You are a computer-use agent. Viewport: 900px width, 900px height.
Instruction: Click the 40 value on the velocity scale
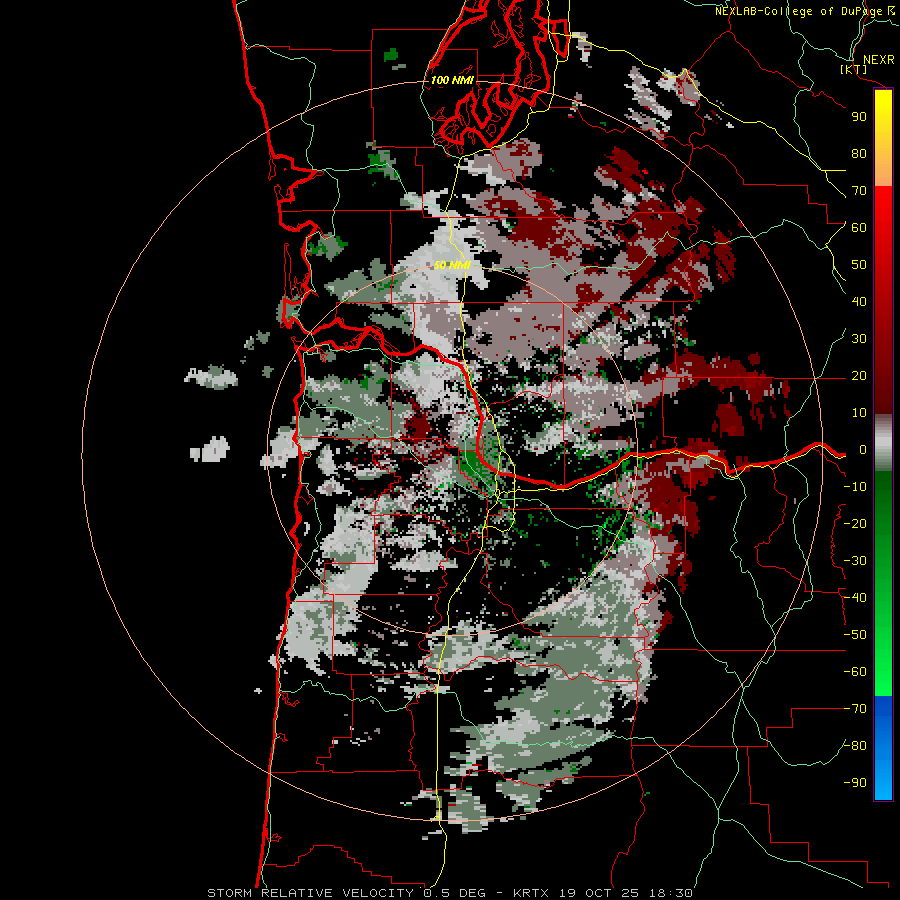(859, 301)
